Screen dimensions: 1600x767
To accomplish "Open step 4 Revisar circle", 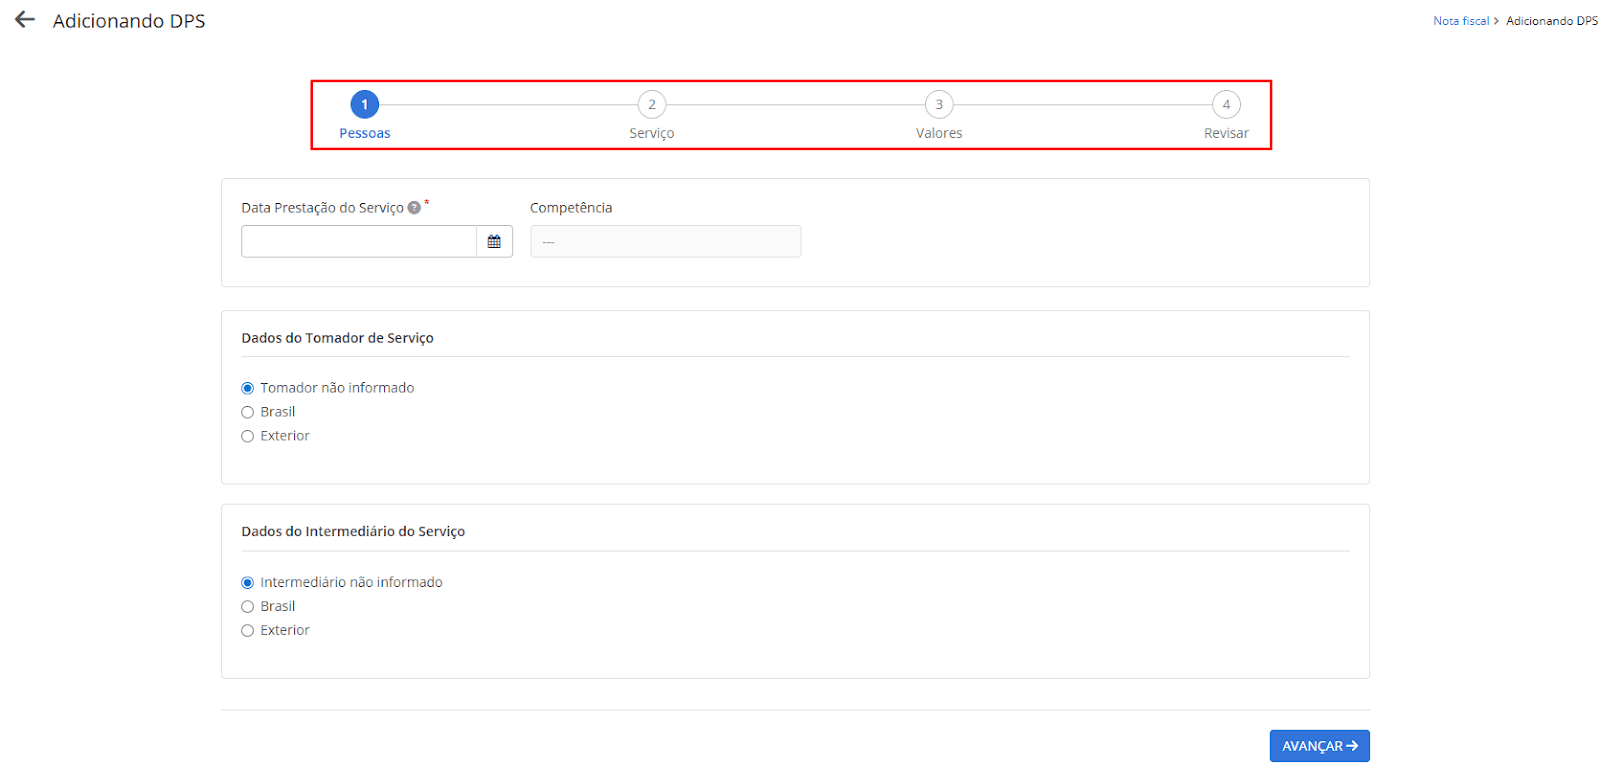I will click(x=1226, y=105).
